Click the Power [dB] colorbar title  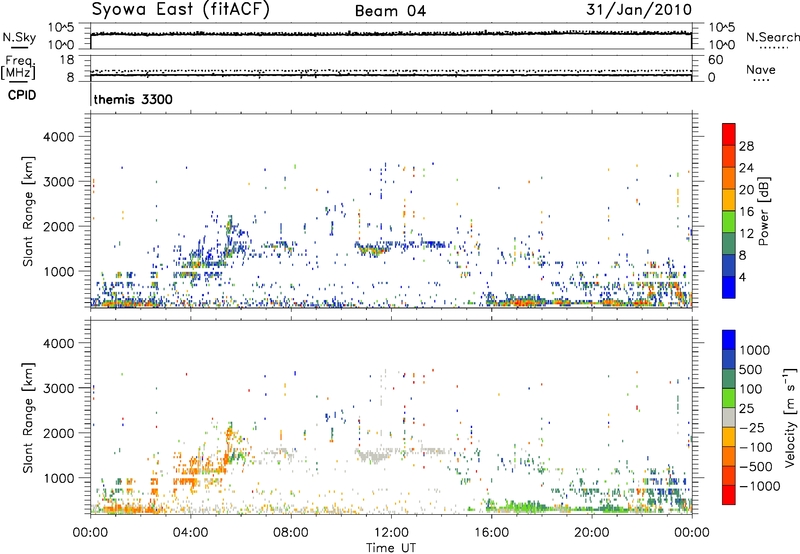coord(763,211)
